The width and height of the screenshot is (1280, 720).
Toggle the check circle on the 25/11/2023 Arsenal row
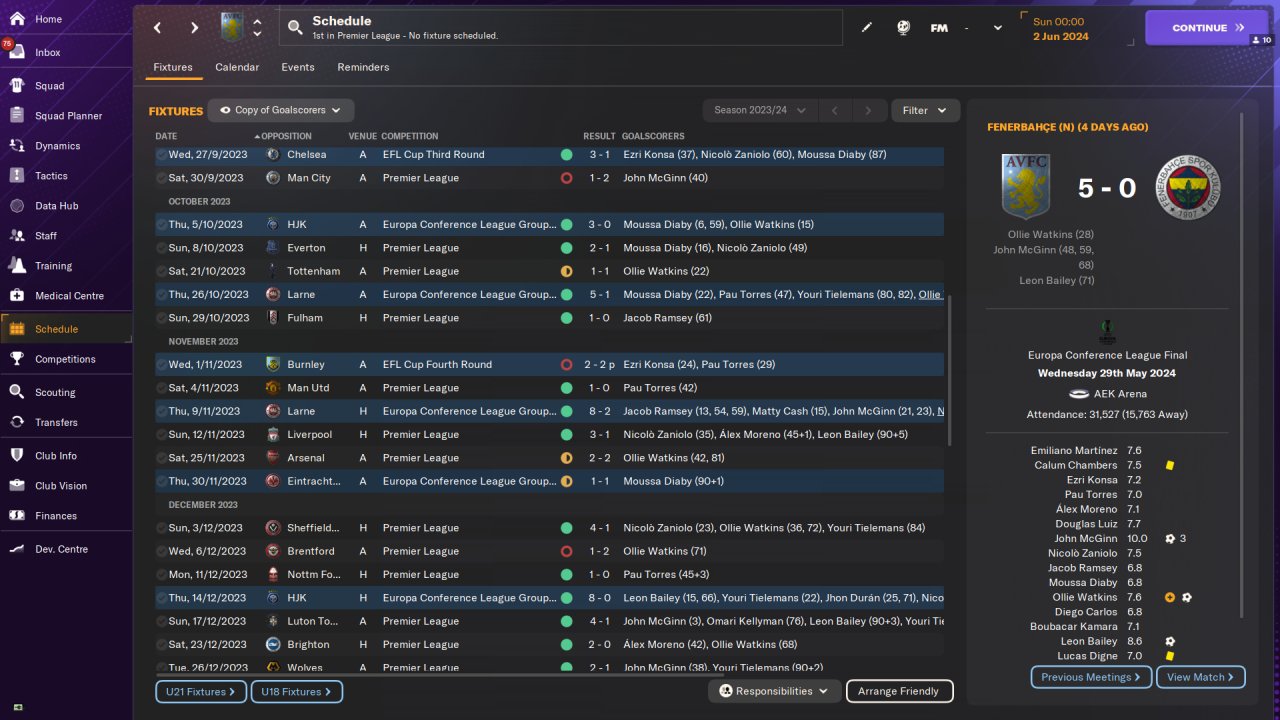tap(162, 458)
